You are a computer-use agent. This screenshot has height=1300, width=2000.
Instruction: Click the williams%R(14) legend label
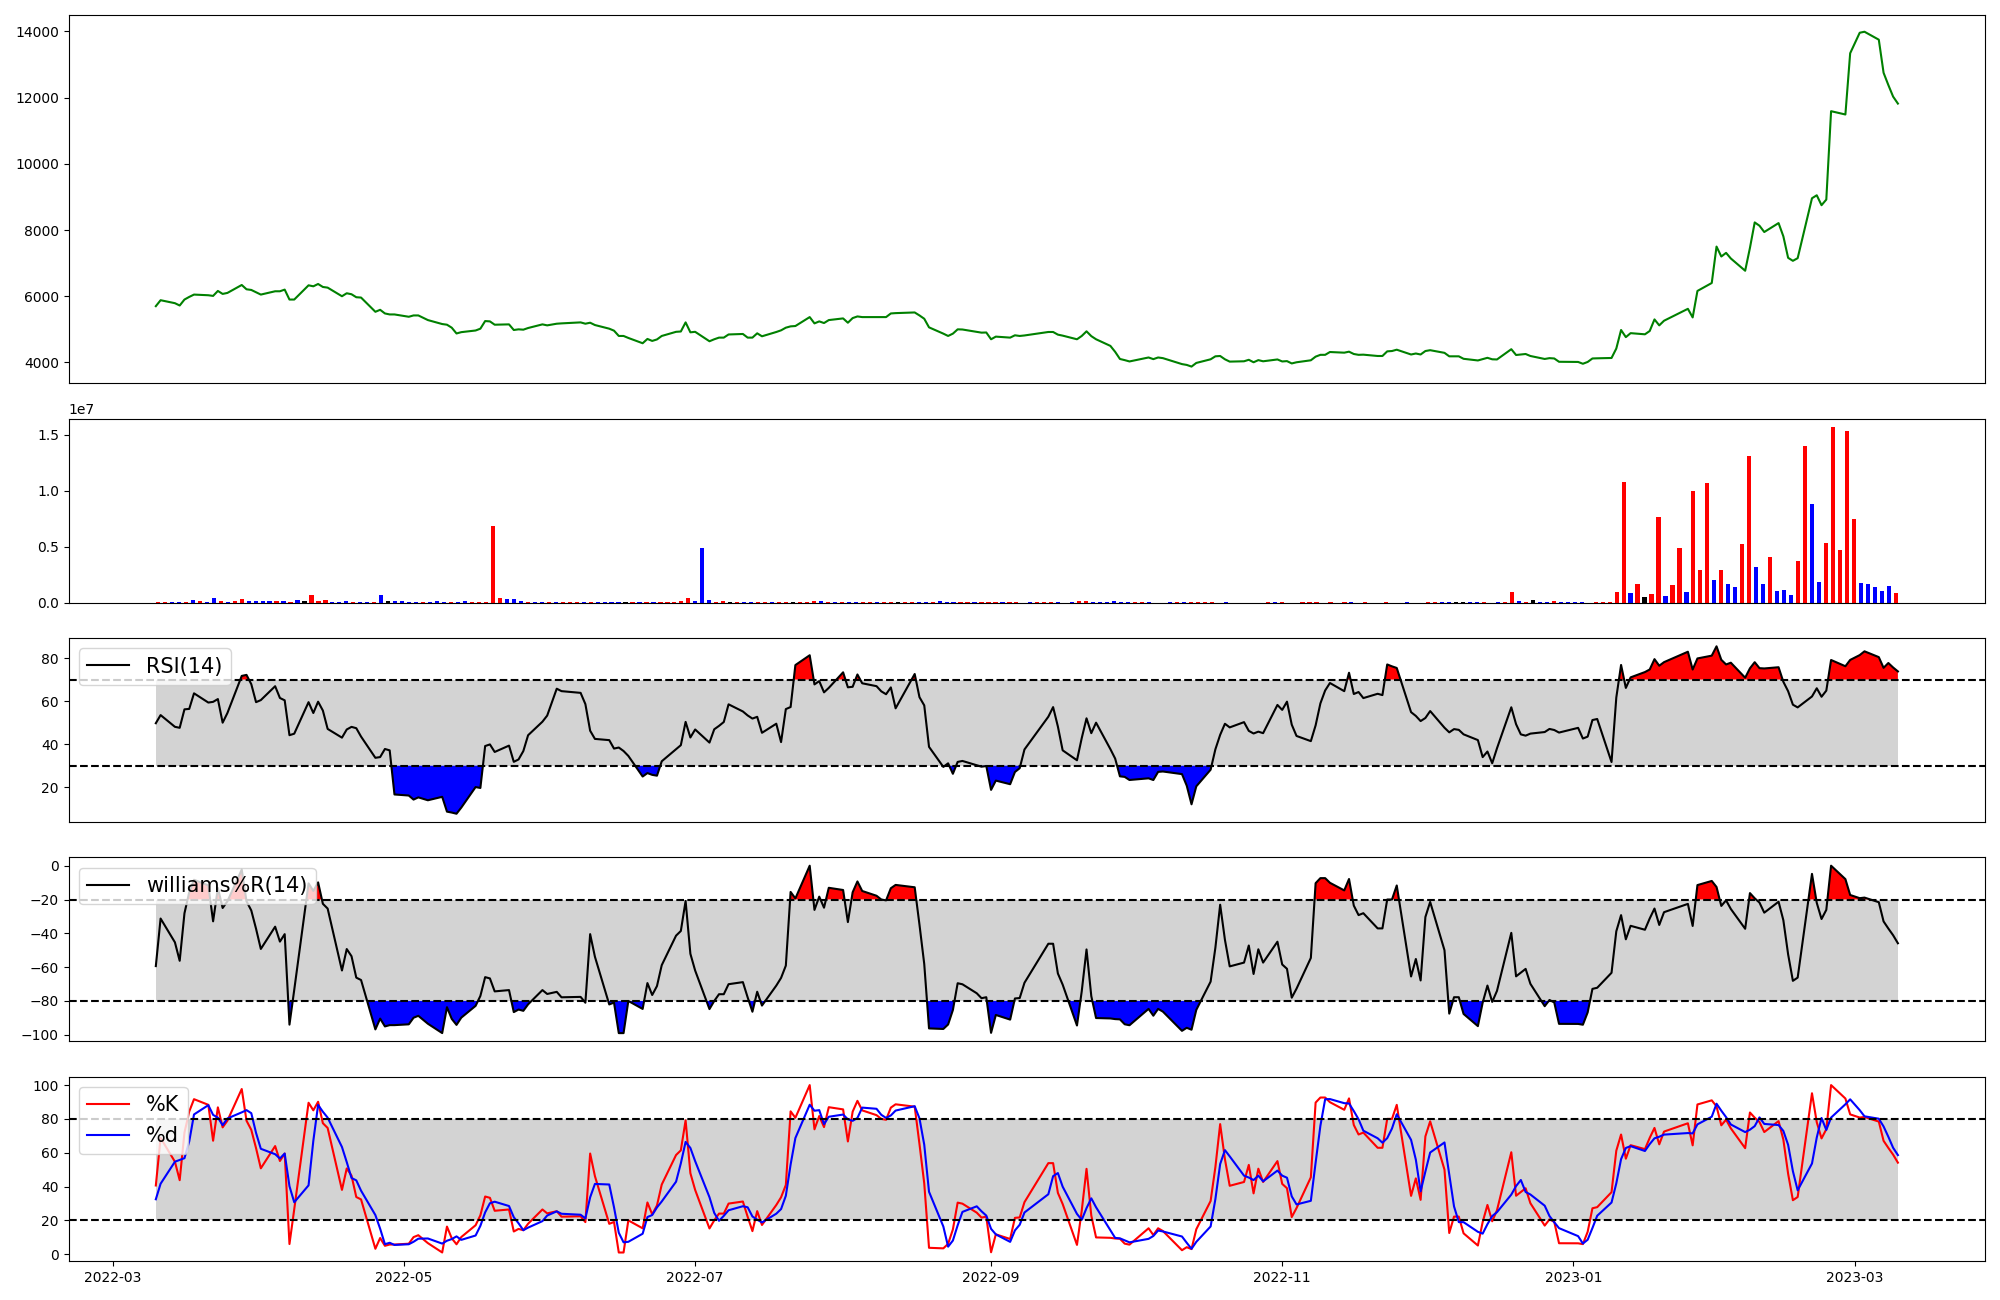226,885
